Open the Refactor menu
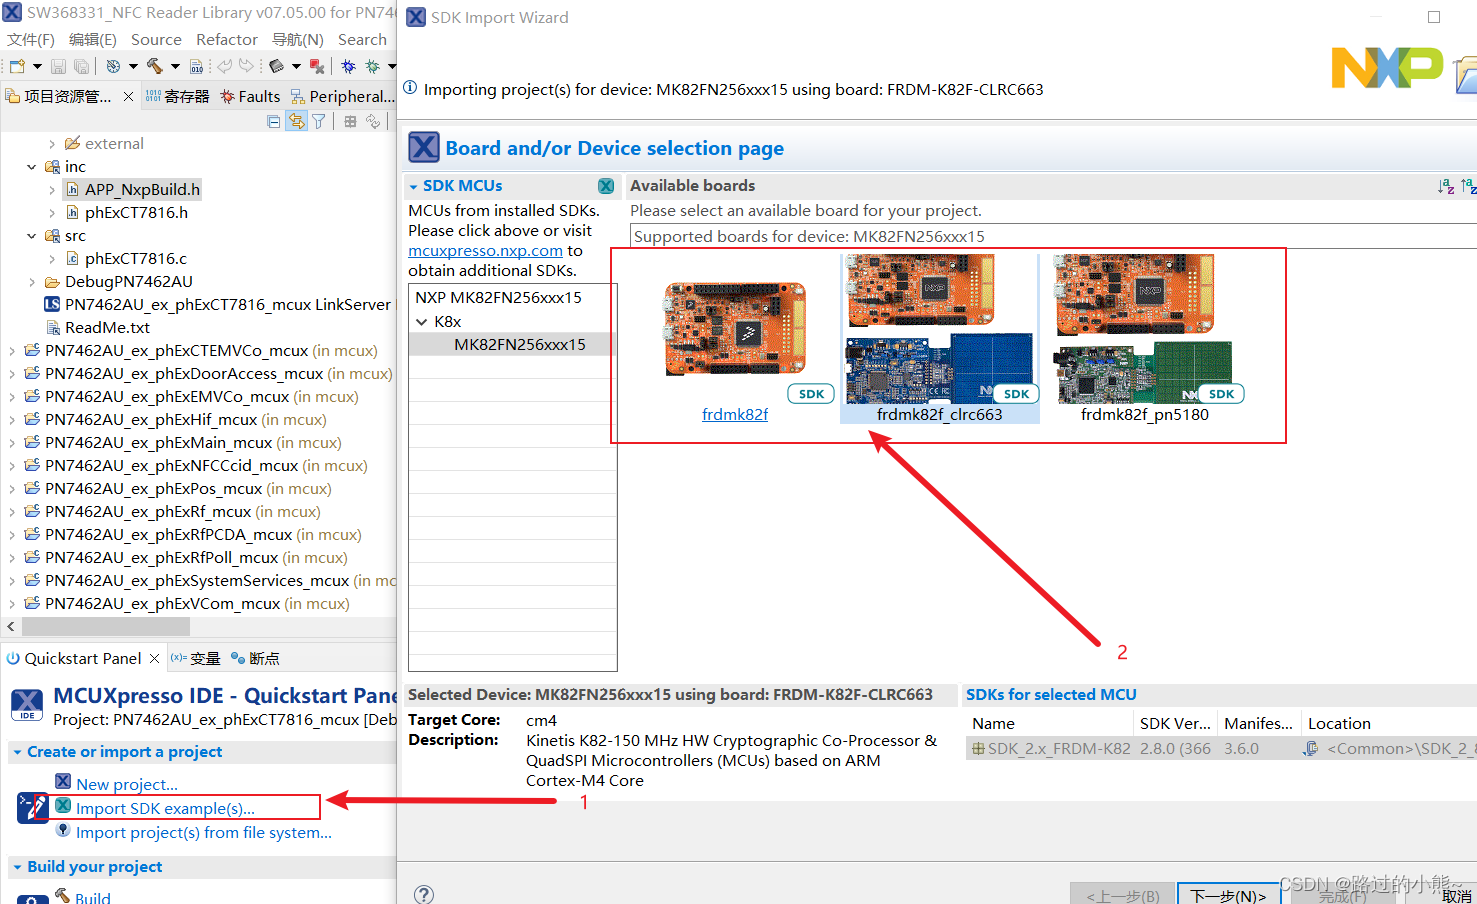The height and width of the screenshot is (904, 1477). (227, 39)
